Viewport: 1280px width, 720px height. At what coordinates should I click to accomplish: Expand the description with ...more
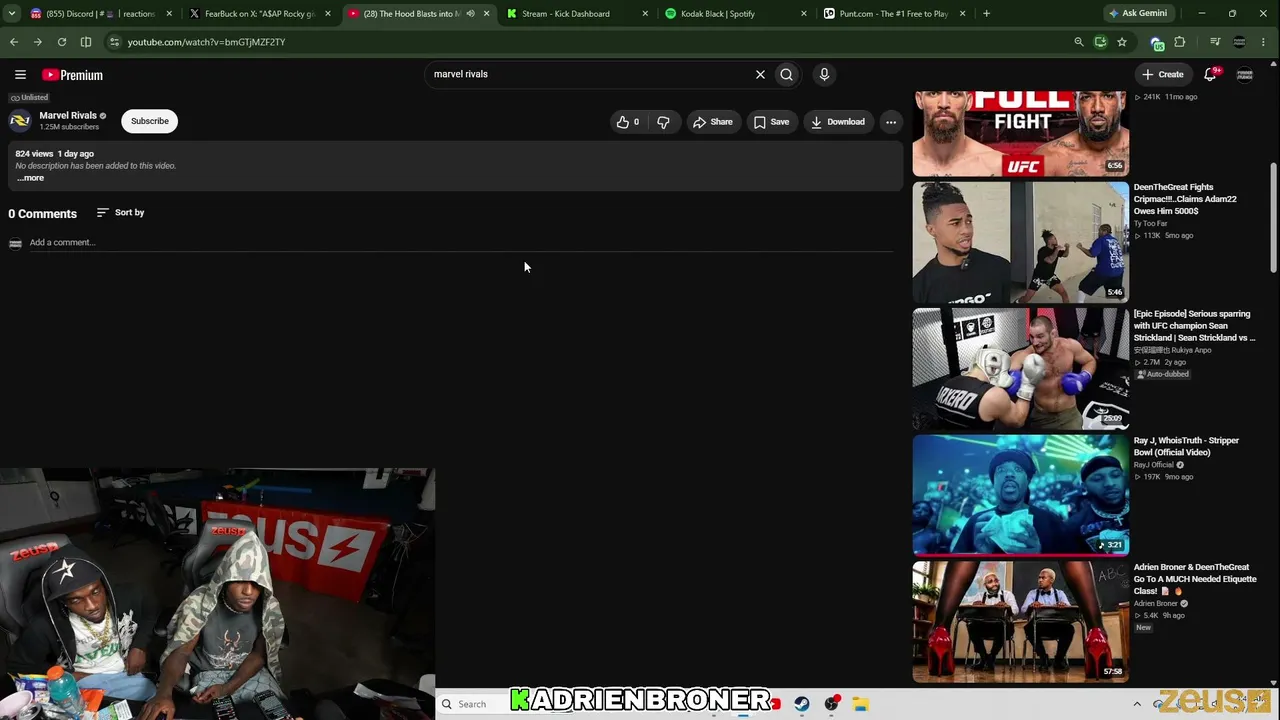coord(30,178)
